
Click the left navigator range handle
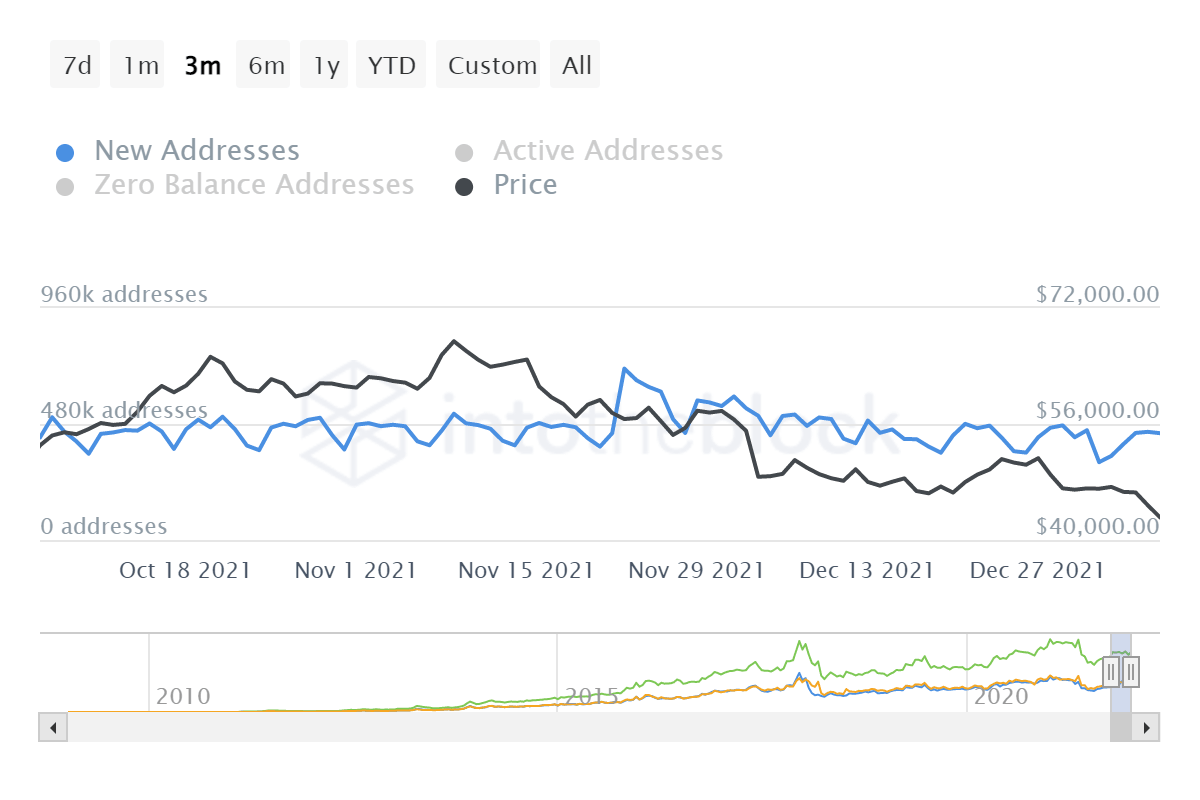pyautogui.click(x=1111, y=671)
